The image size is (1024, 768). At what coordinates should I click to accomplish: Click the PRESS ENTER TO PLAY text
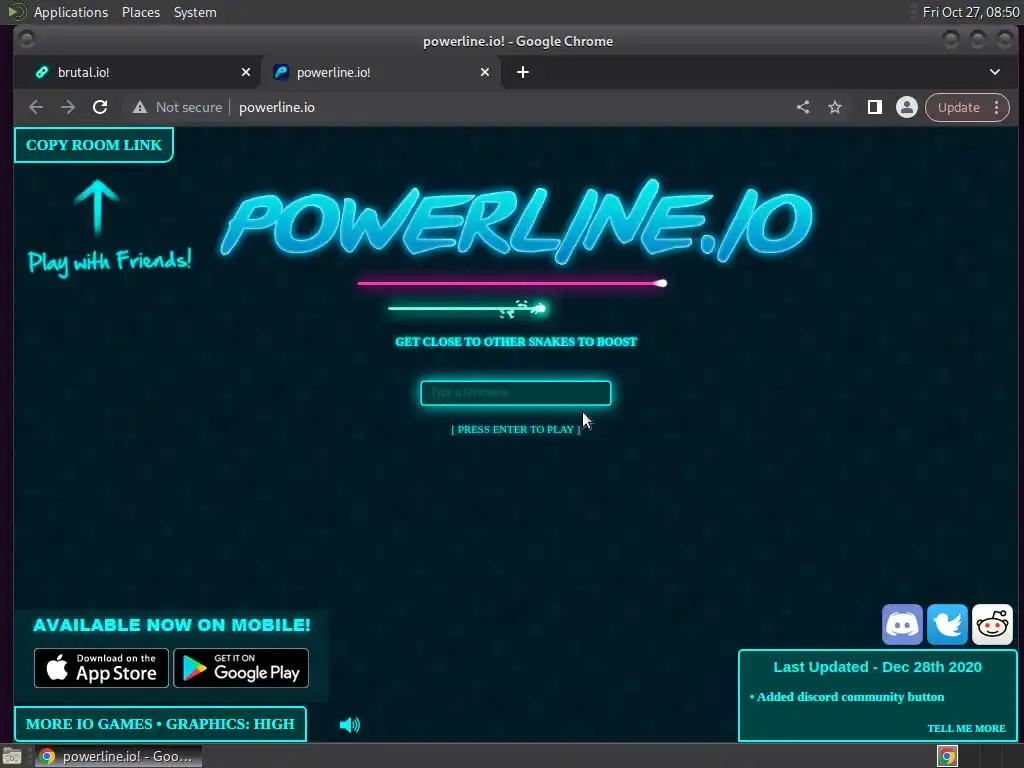point(515,429)
